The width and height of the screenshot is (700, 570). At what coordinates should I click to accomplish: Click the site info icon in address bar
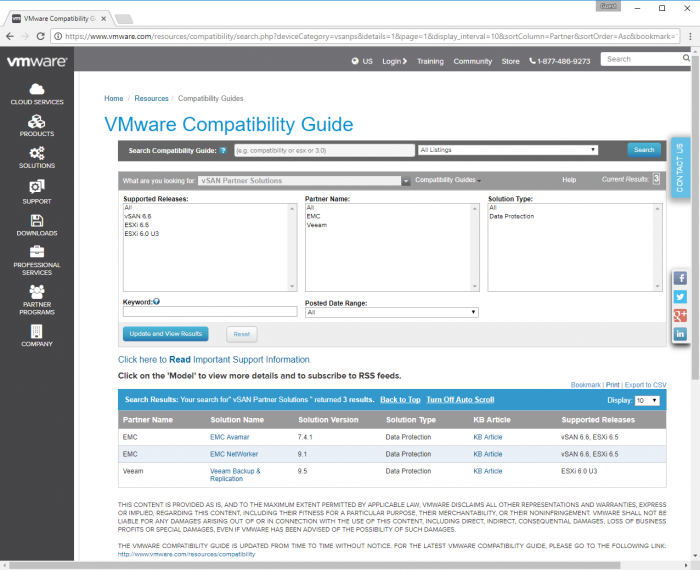pyautogui.click(x=58, y=36)
